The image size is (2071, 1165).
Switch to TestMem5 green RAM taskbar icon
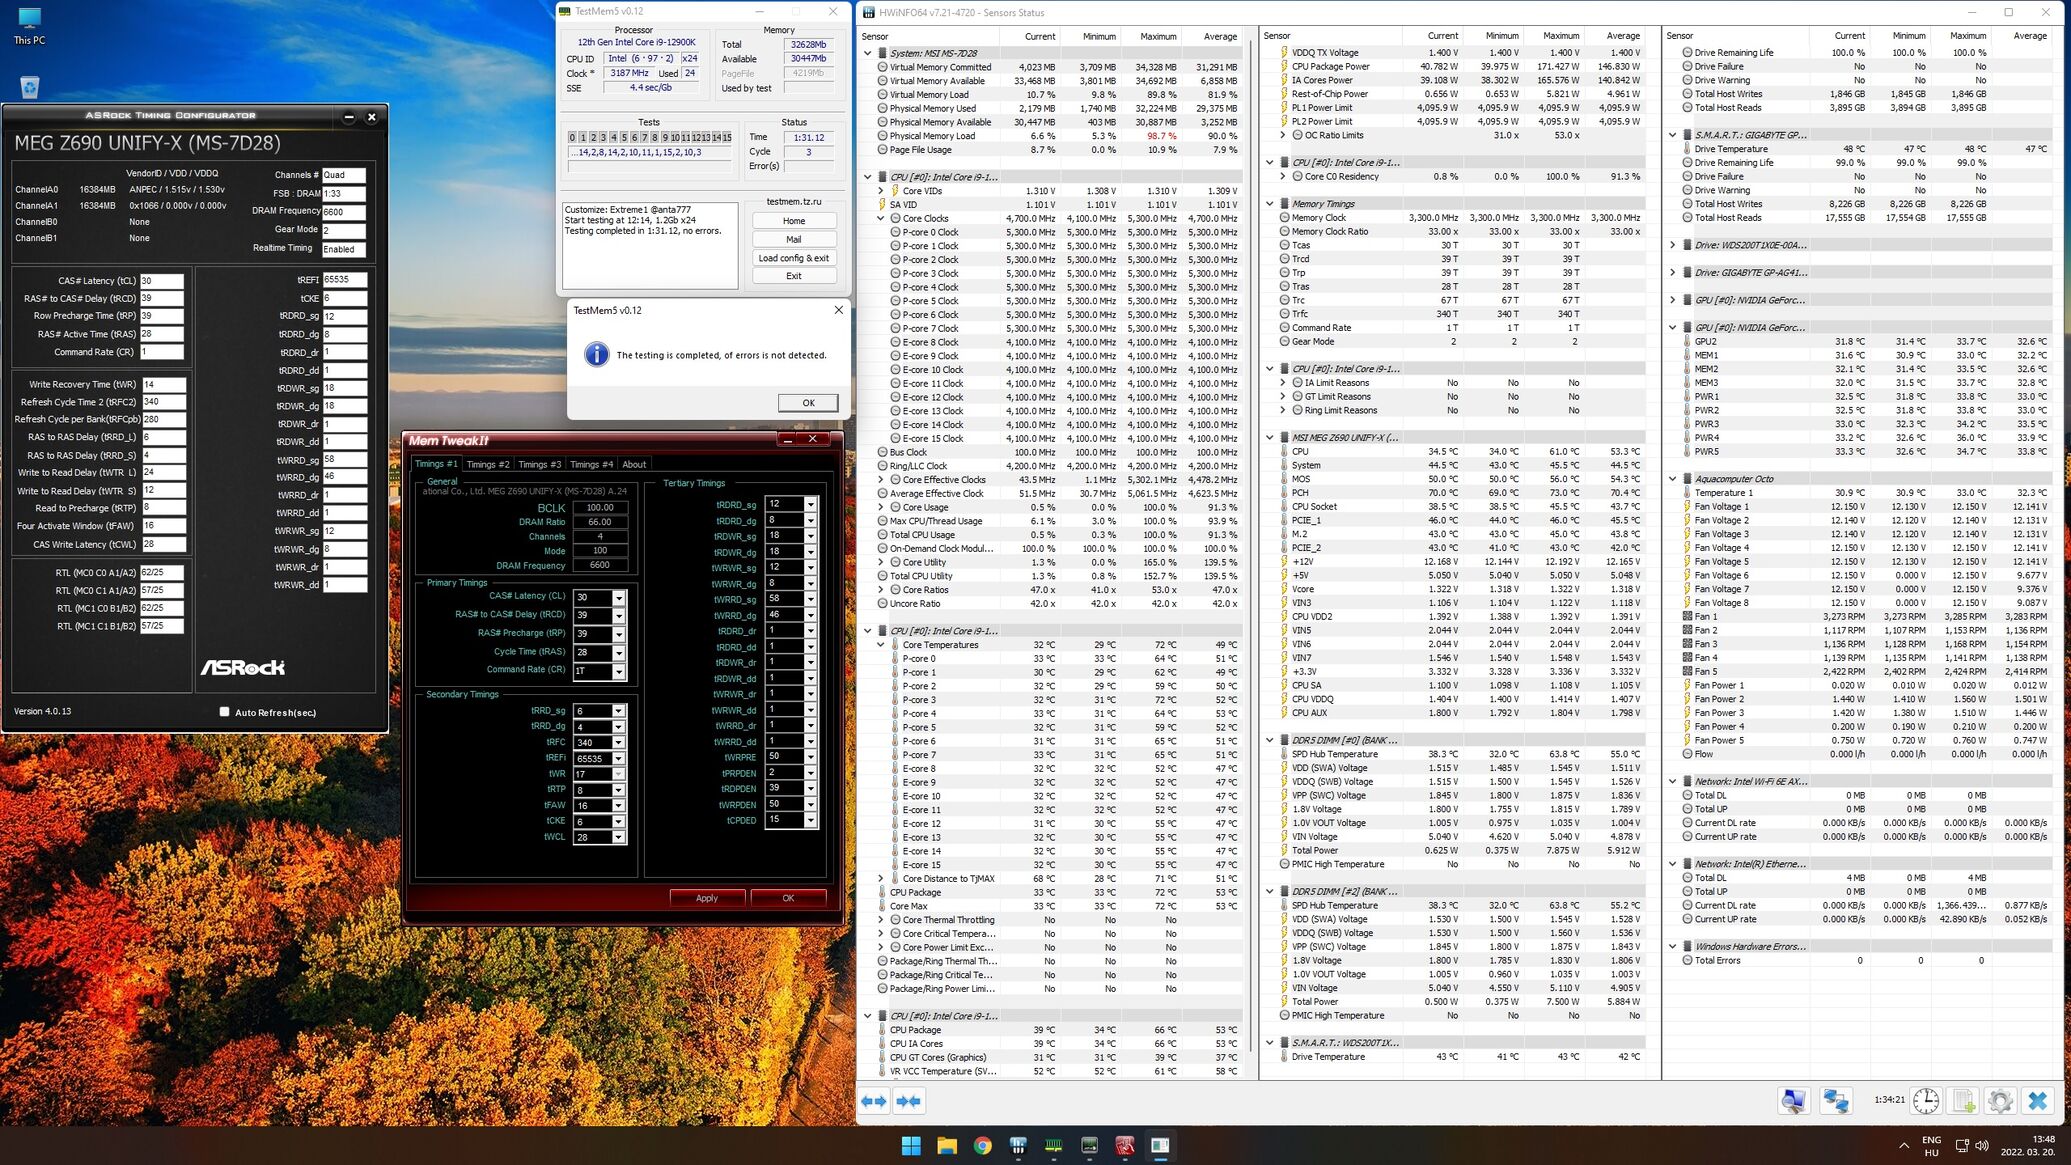[x=1054, y=1146]
